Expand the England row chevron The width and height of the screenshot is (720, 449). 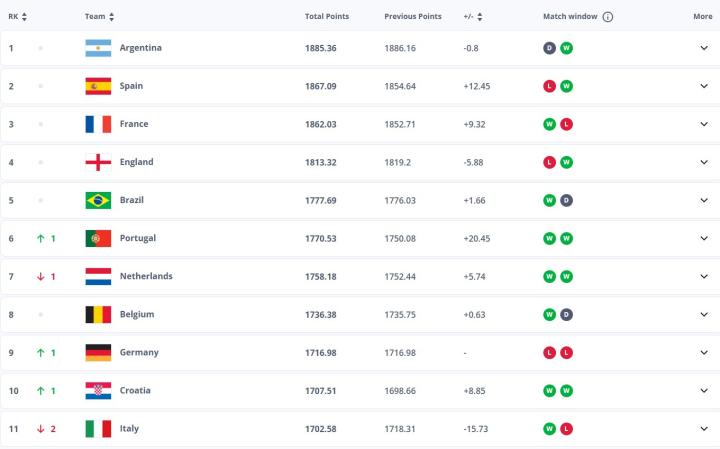pyautogui.click(x=703, y=162)
